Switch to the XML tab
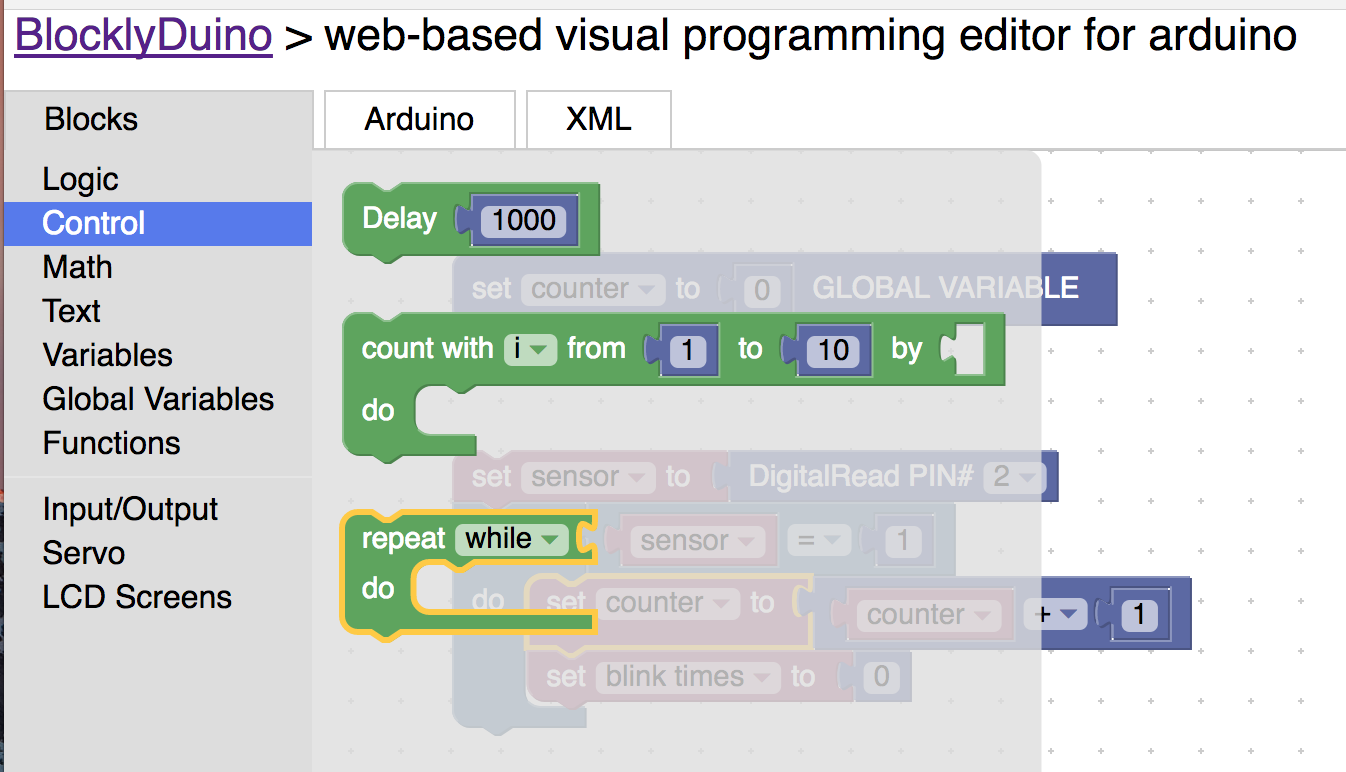This screenshot has height=772, width=1346. [x=598, y=119]
